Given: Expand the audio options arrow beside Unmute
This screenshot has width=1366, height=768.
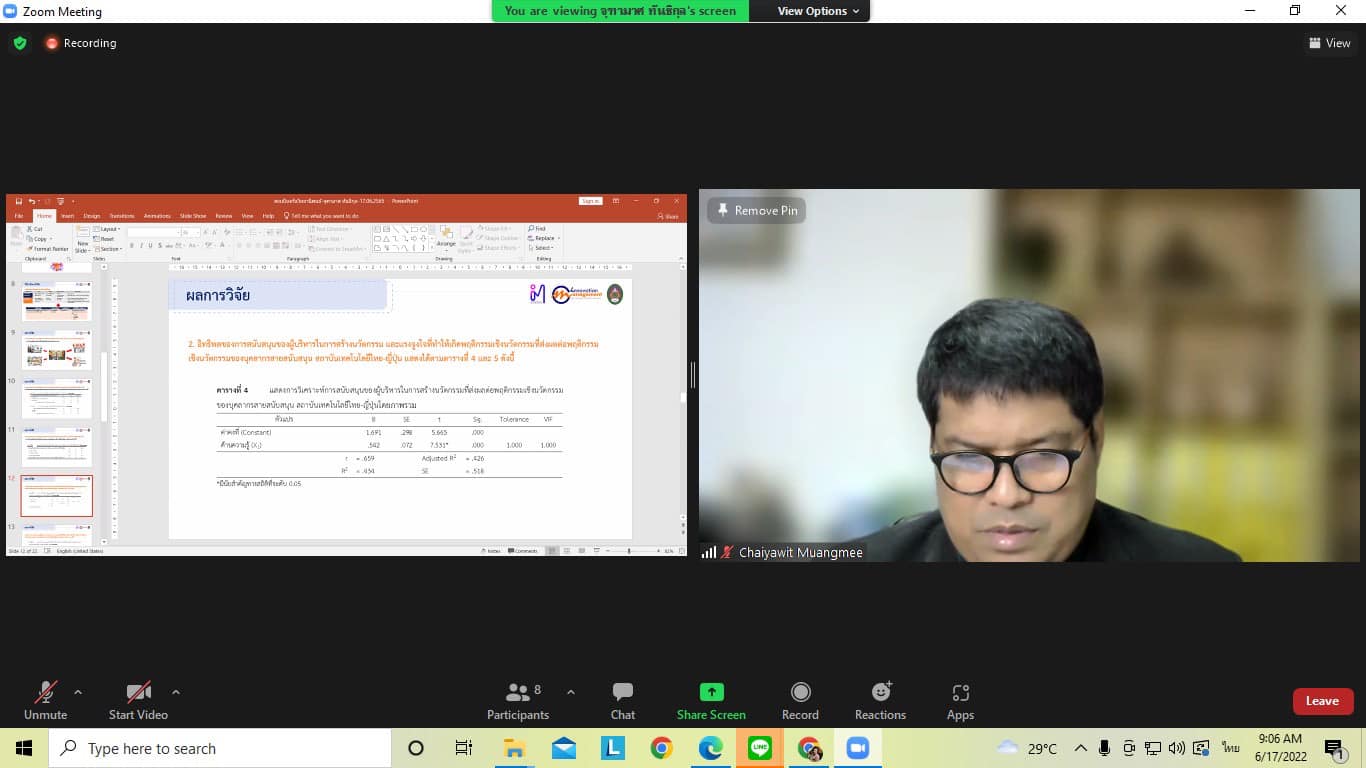Looking at the screenshot, I should click(x=78, y=692).
